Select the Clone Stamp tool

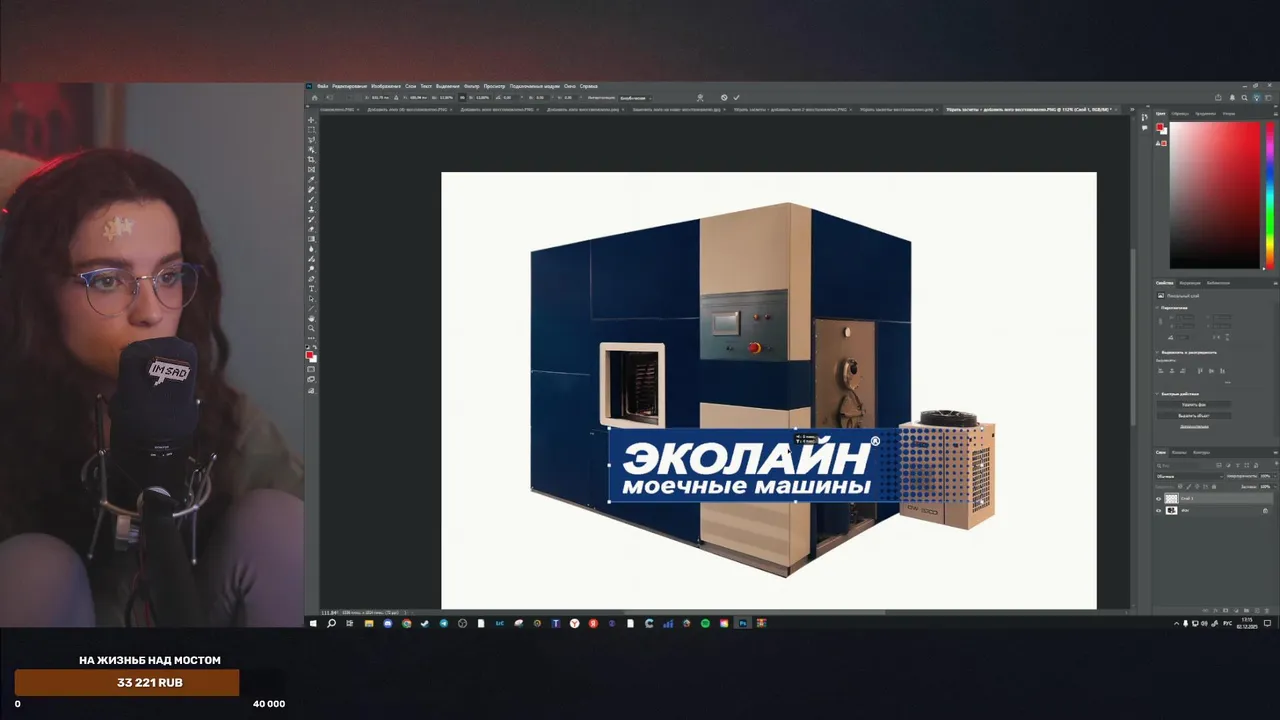311,209
